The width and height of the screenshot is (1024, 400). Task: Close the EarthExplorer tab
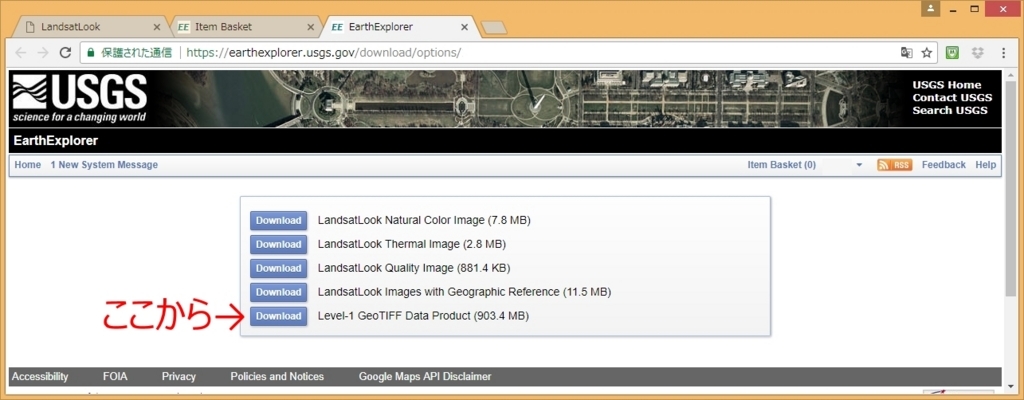(x=464, y=27)
